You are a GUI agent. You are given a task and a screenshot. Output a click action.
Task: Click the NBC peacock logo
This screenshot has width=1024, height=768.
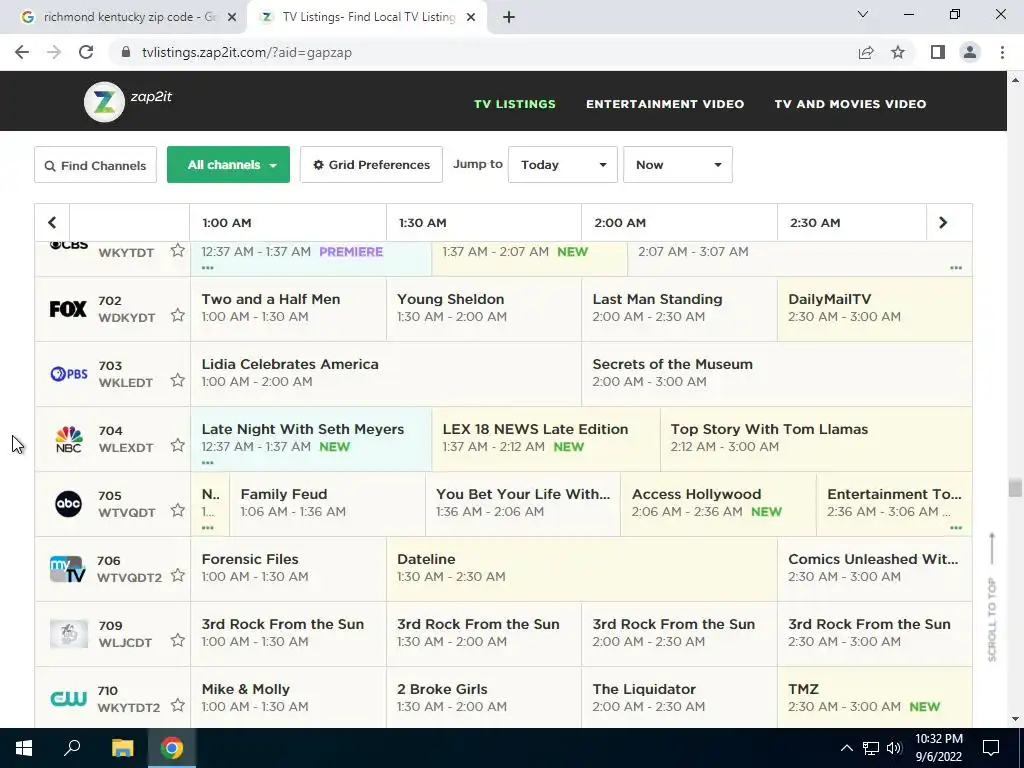[x=69, y=440]
